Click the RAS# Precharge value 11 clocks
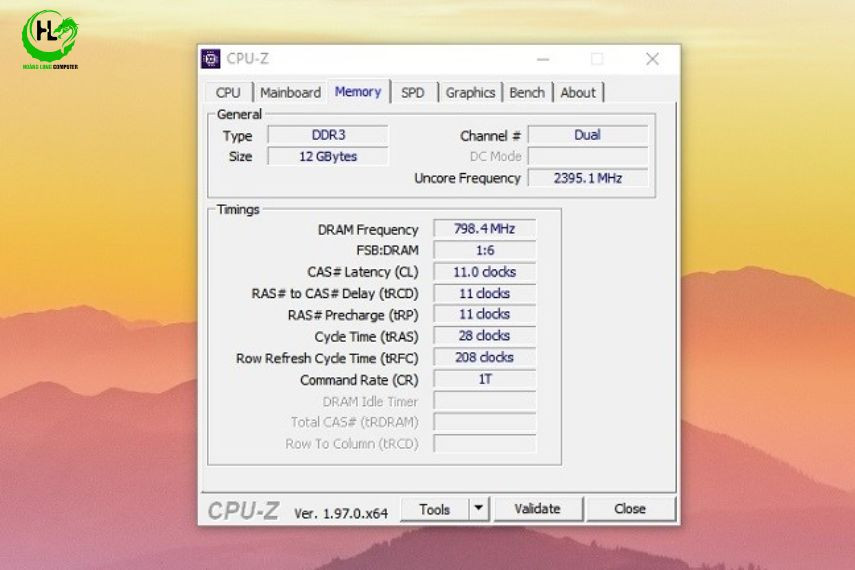Viewport: 855px width, 570px height. coord(485,314)
